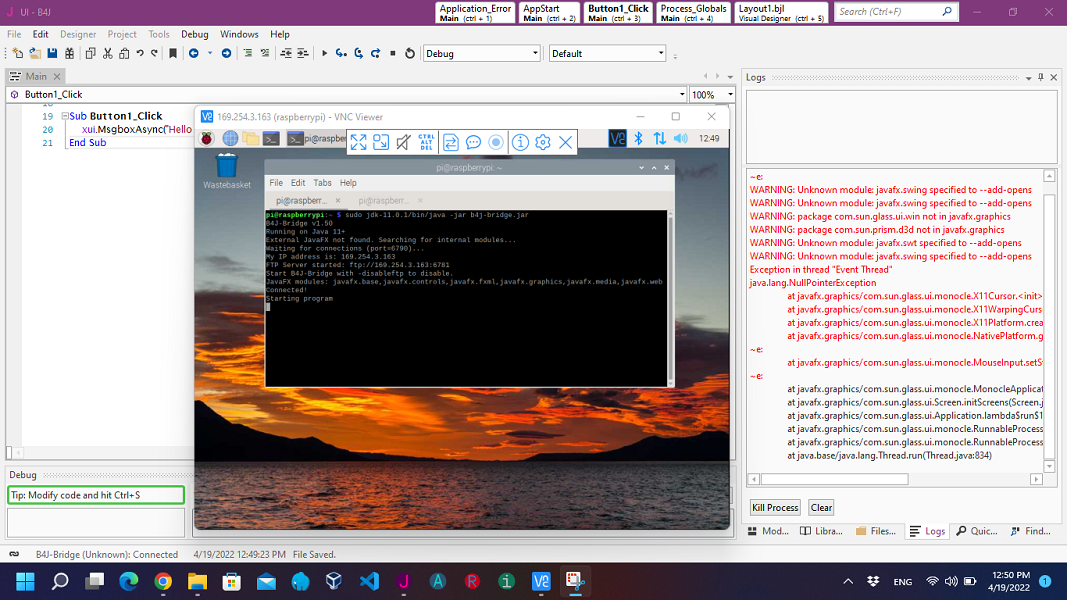1067x600 pixels.
Task: Open the Raspberry Pi start menu
Action: [208, 139]
